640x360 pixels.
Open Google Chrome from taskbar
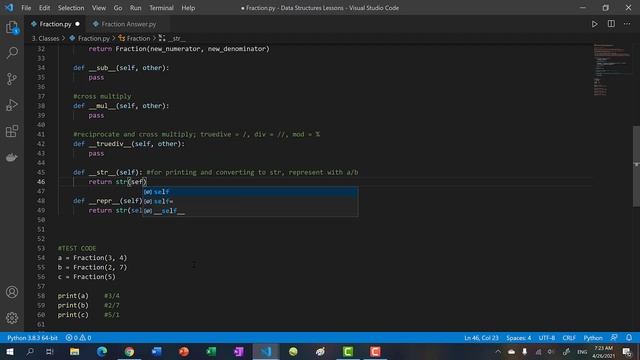click(x=129, y=351)
